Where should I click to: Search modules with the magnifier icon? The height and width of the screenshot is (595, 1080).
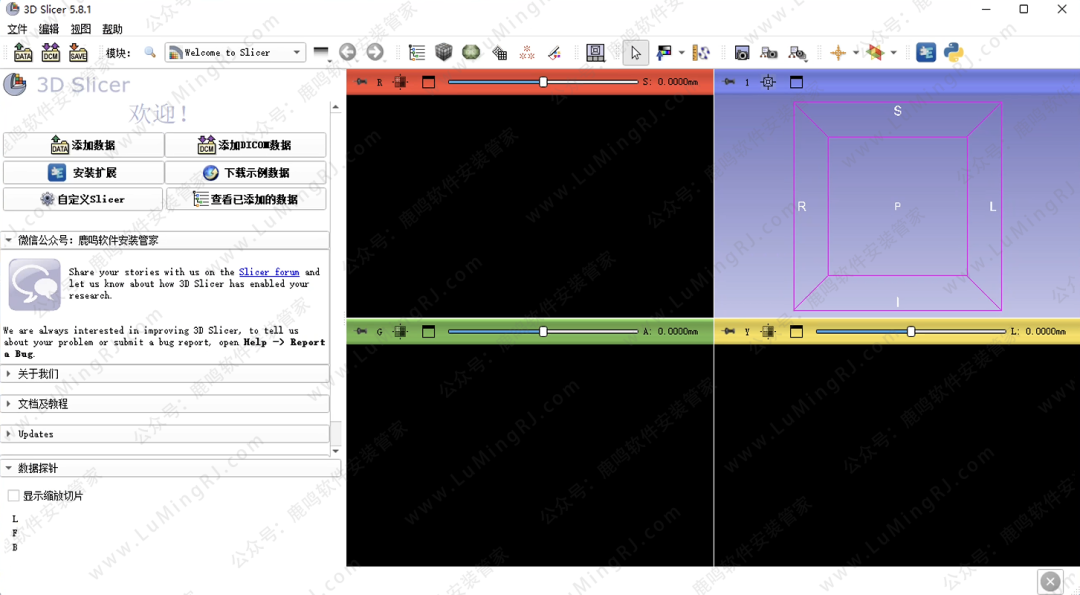[x=150, y=52]
